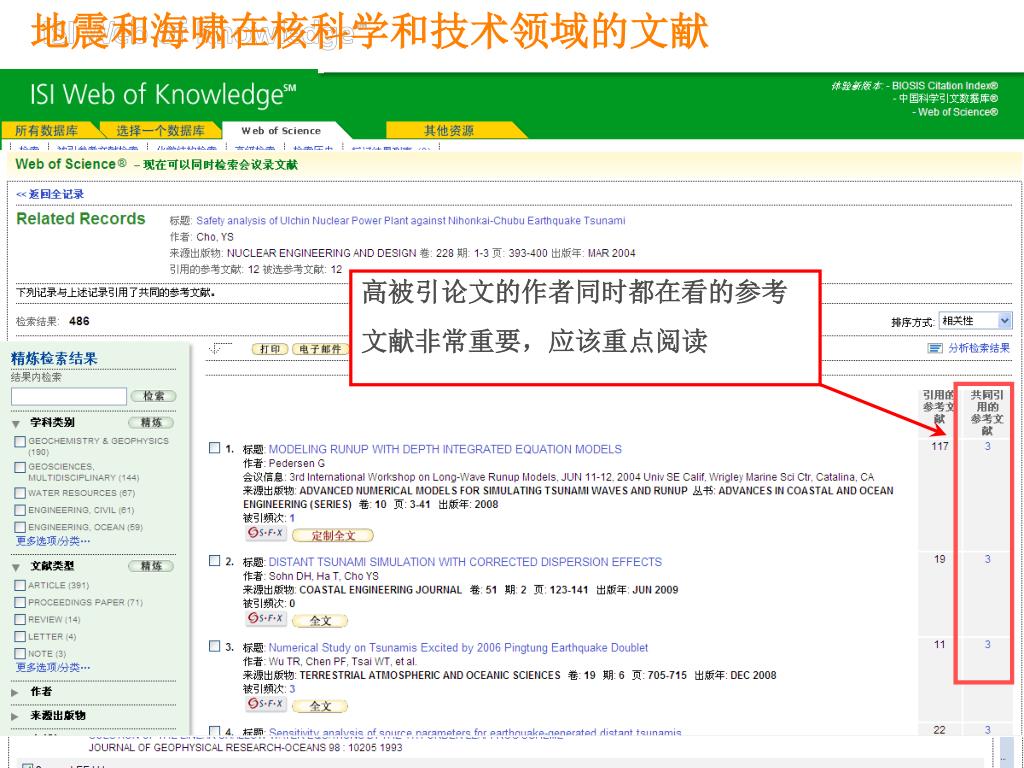Focus the 结果内检索 search field
Viewport: 1024px width, 768px height.
click(x=69, y=396)
